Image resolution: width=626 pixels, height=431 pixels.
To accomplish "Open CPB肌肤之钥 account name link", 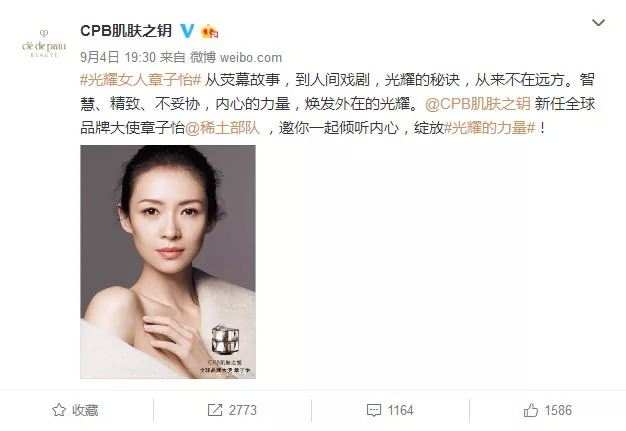I will 126,31.
